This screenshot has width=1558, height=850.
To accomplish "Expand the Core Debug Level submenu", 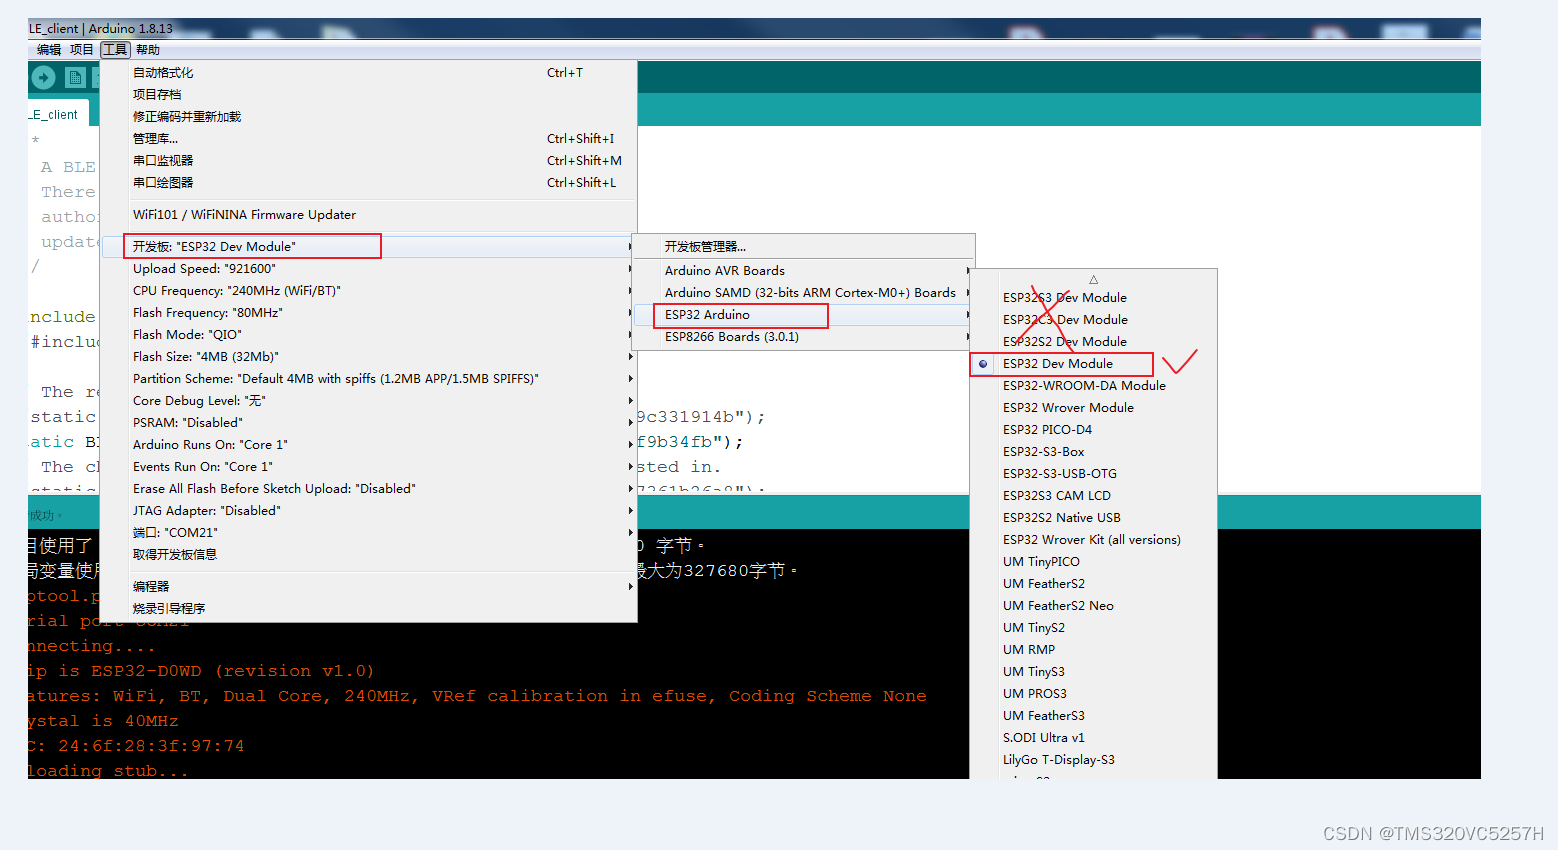I will tap(369, 401).
